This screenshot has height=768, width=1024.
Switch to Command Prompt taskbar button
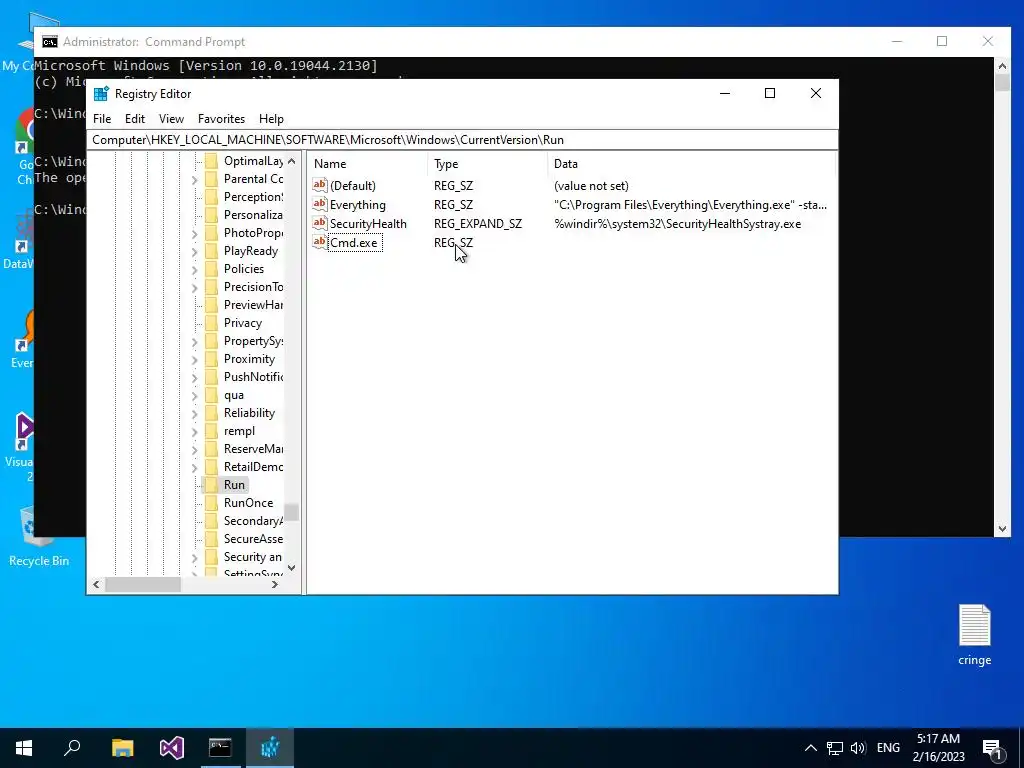[x=220, y=748]
